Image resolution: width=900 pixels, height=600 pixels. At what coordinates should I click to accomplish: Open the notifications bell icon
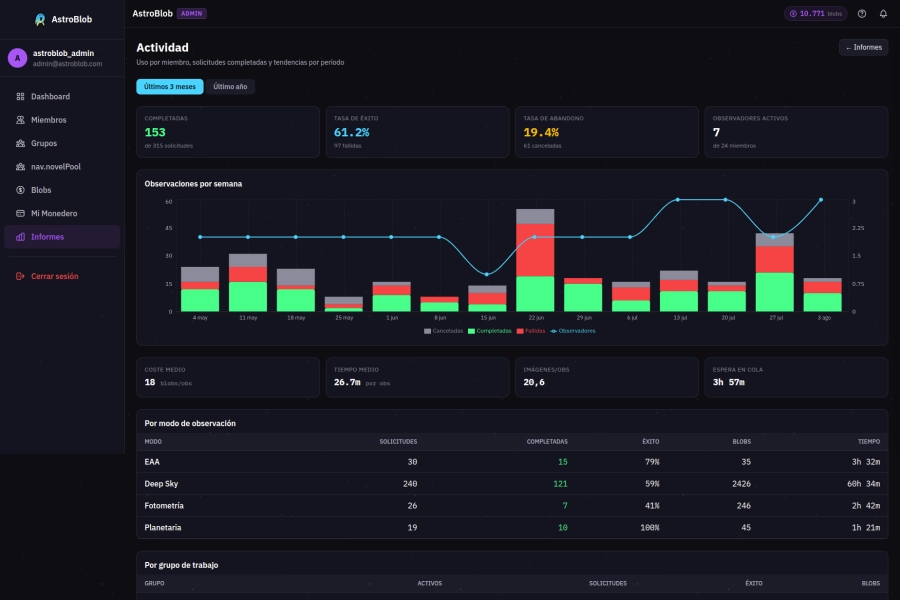(883, 14)
